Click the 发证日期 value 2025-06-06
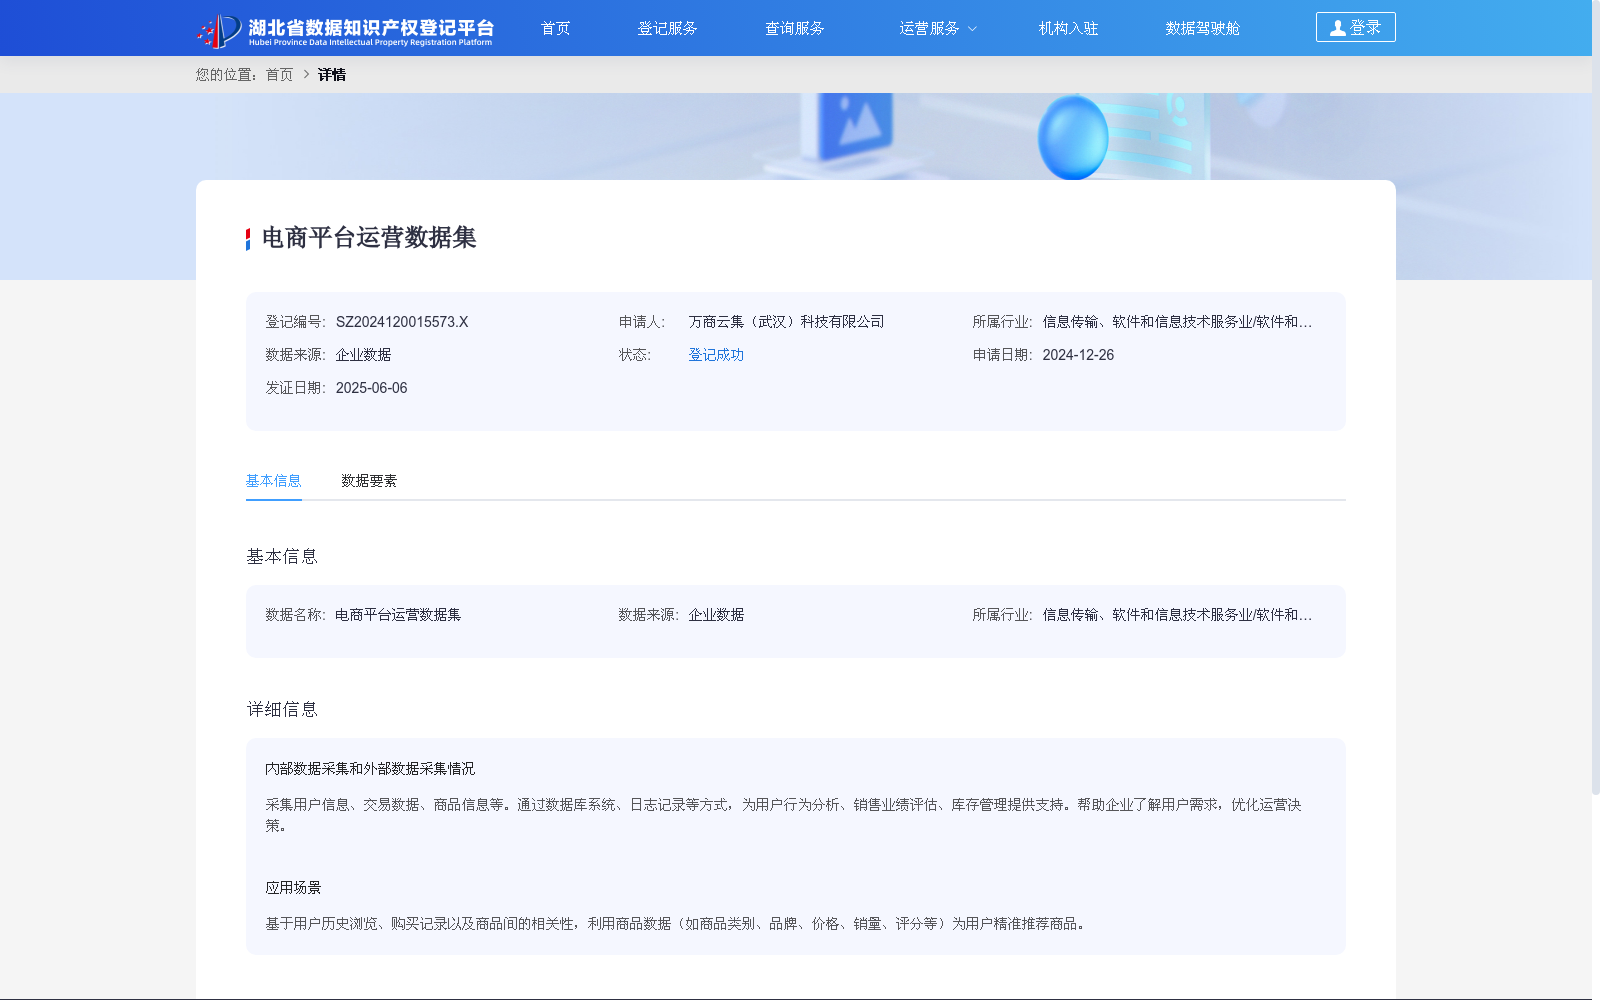1600x1000 pixels. 372,388
